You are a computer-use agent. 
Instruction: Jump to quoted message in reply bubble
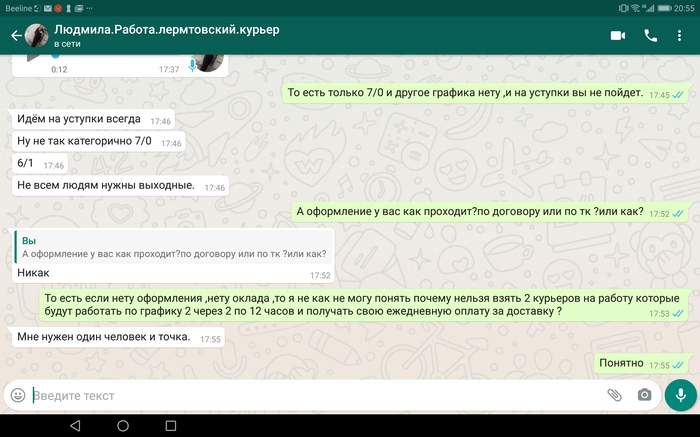coord(173,247)
